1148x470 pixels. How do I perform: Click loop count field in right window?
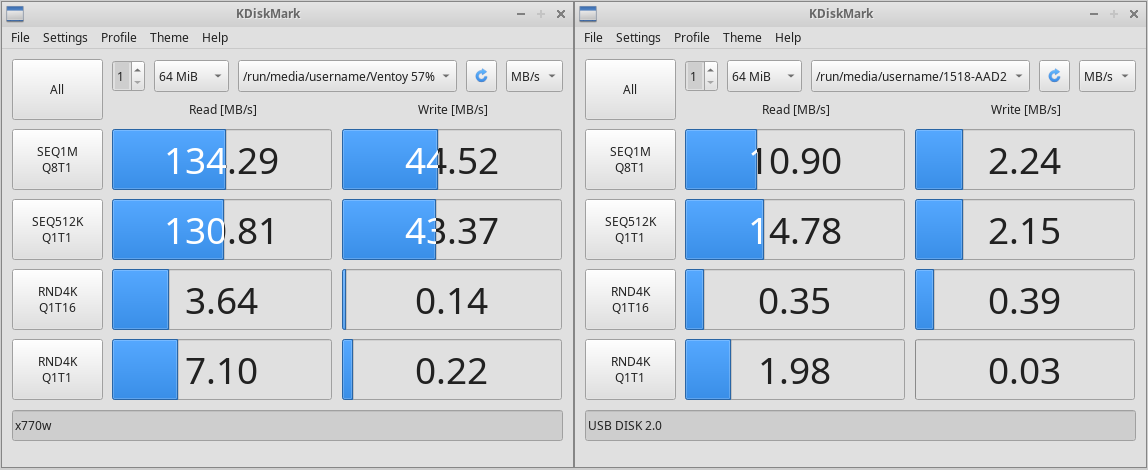click(695, 76)
